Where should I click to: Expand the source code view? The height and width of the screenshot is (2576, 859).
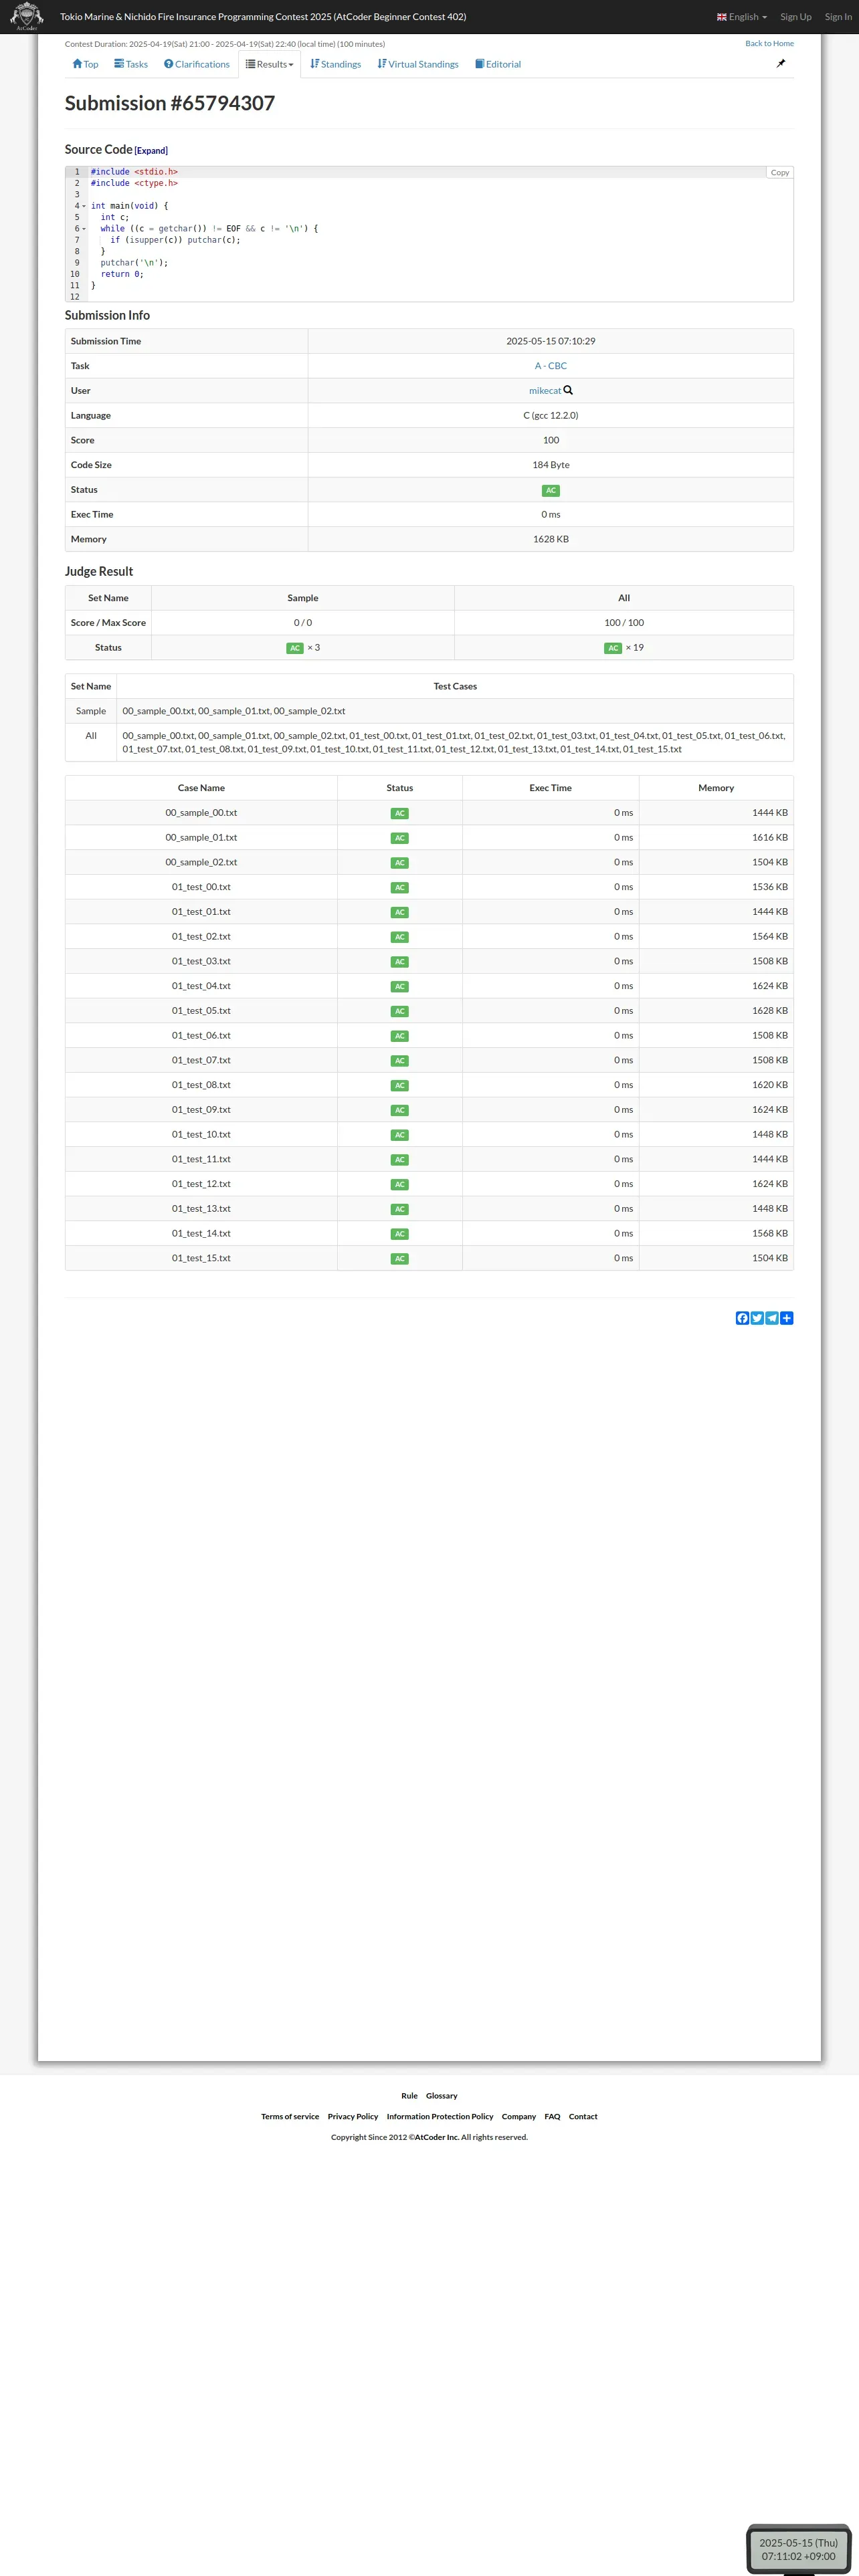coord(151,151)
